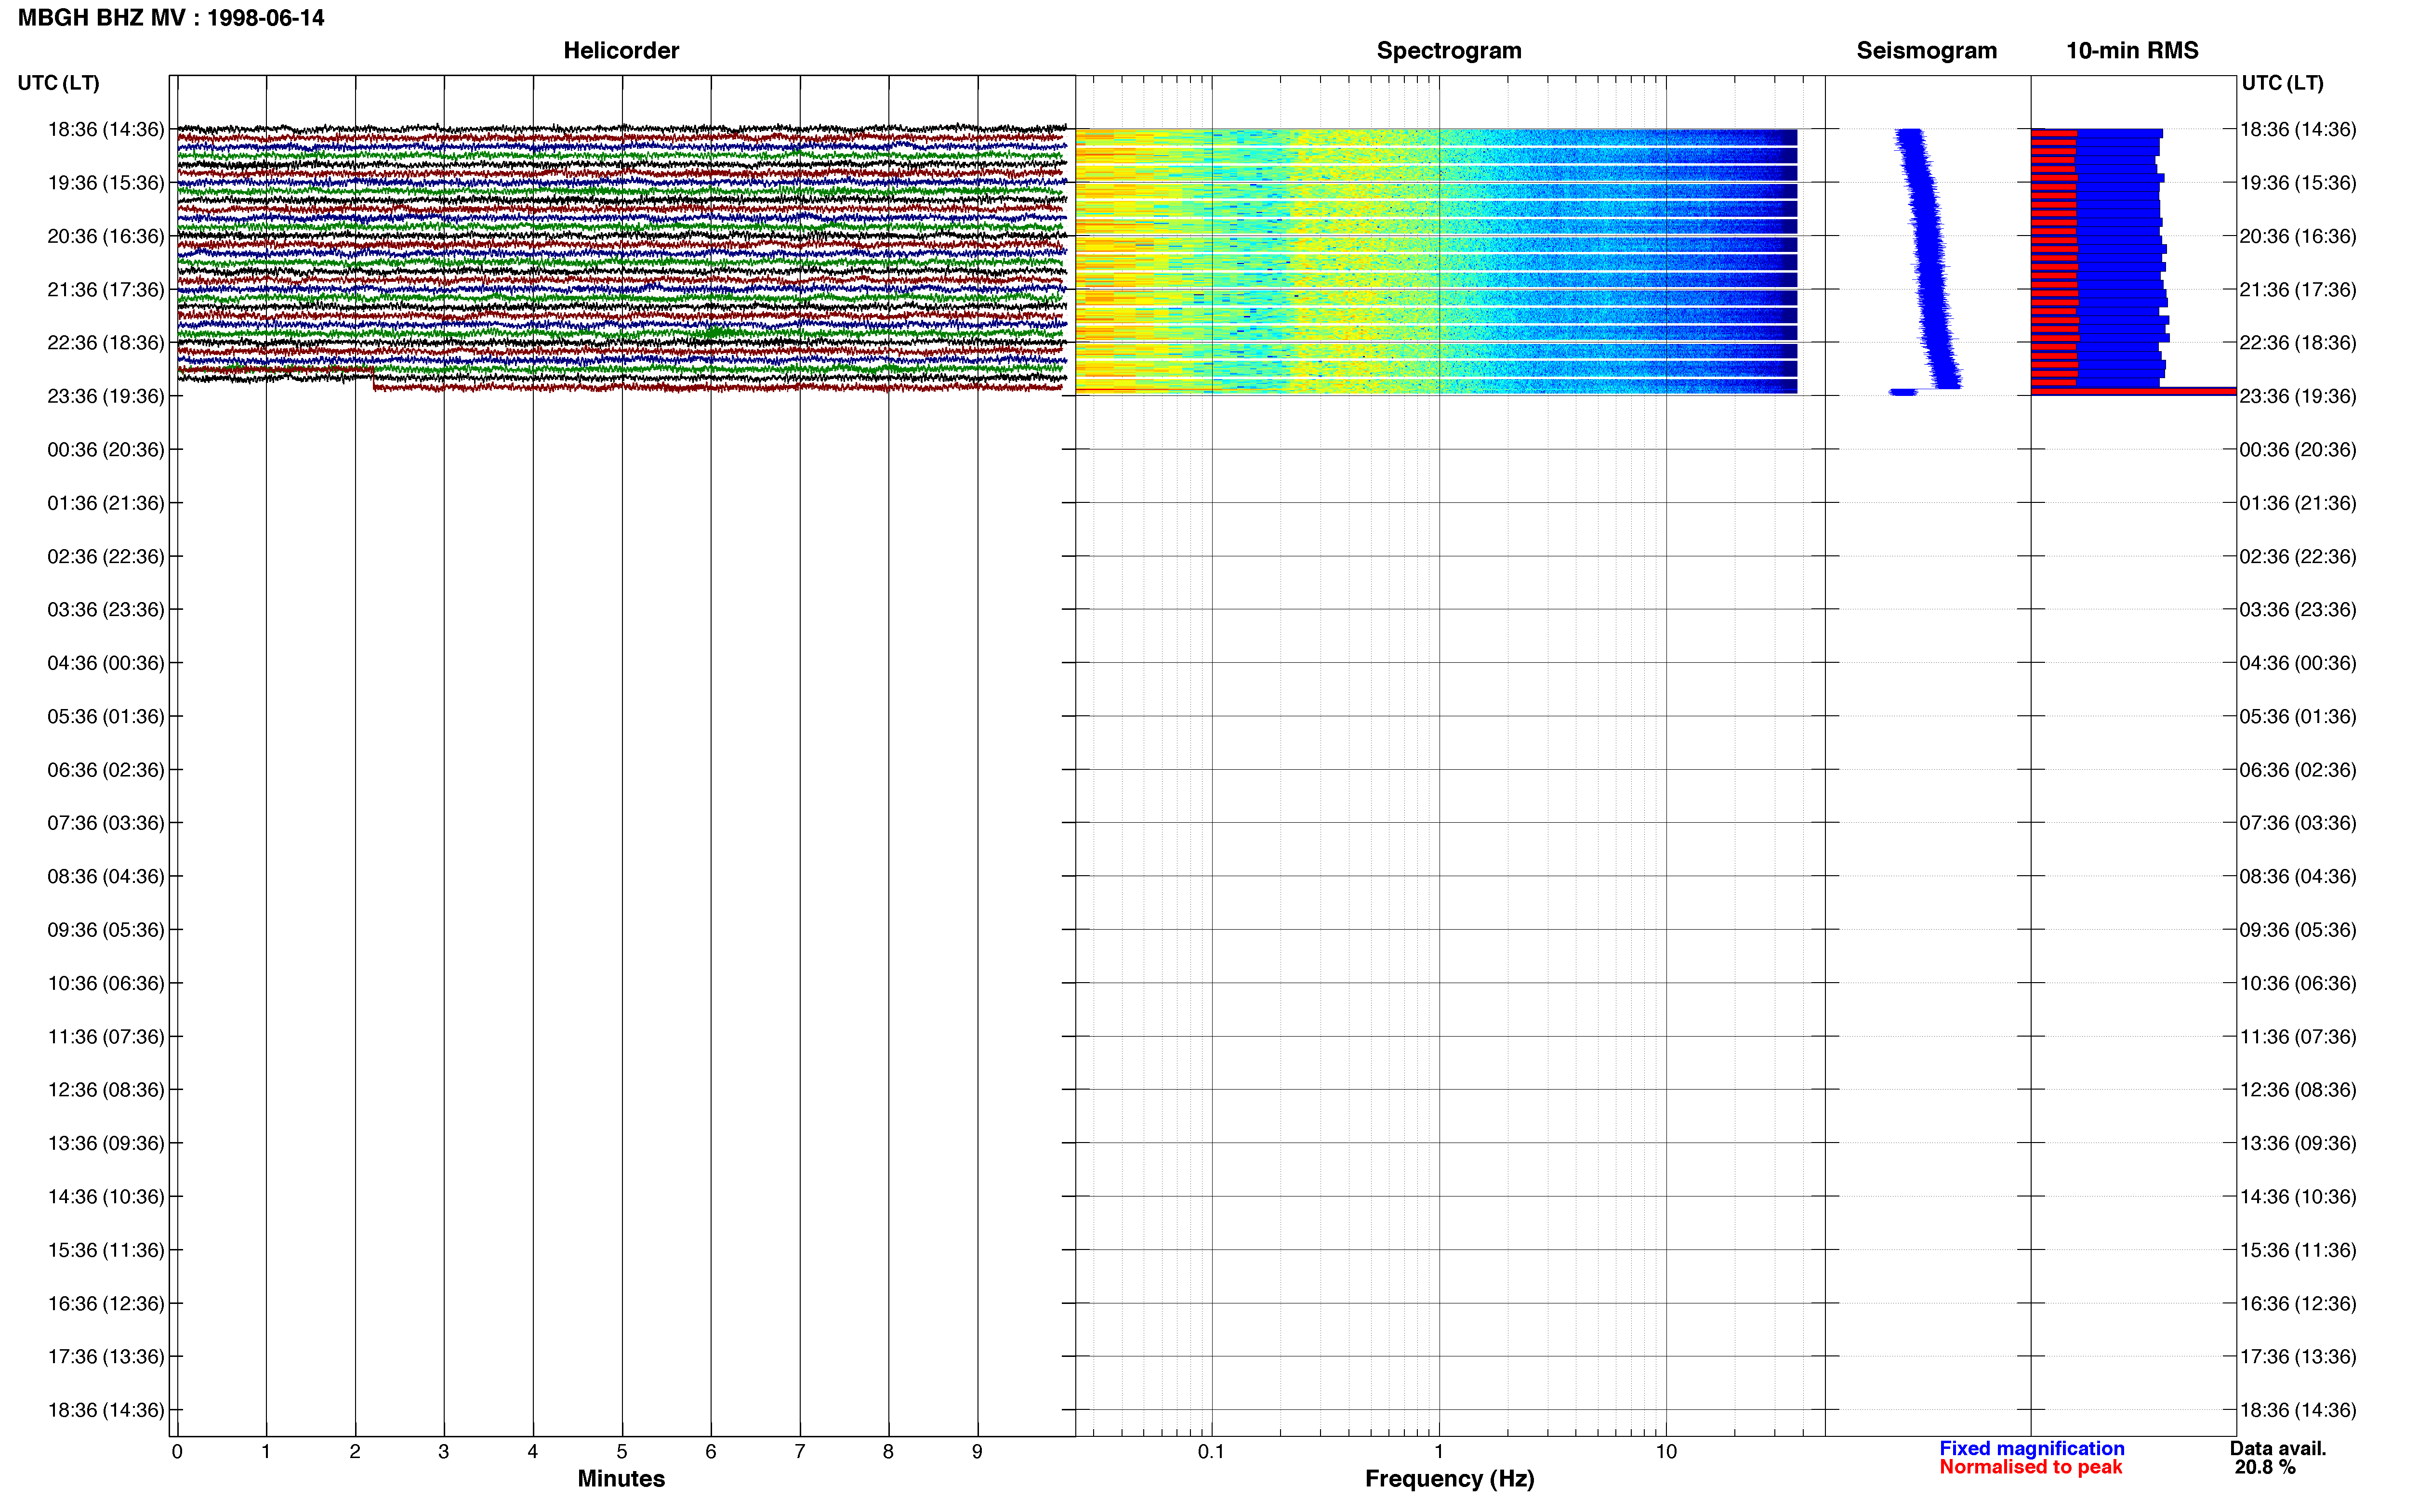Viewport: 2418px width, 1512px height.
Task: Click right time label '22:36 (18:36)'
Action: tap(2298, 343)
